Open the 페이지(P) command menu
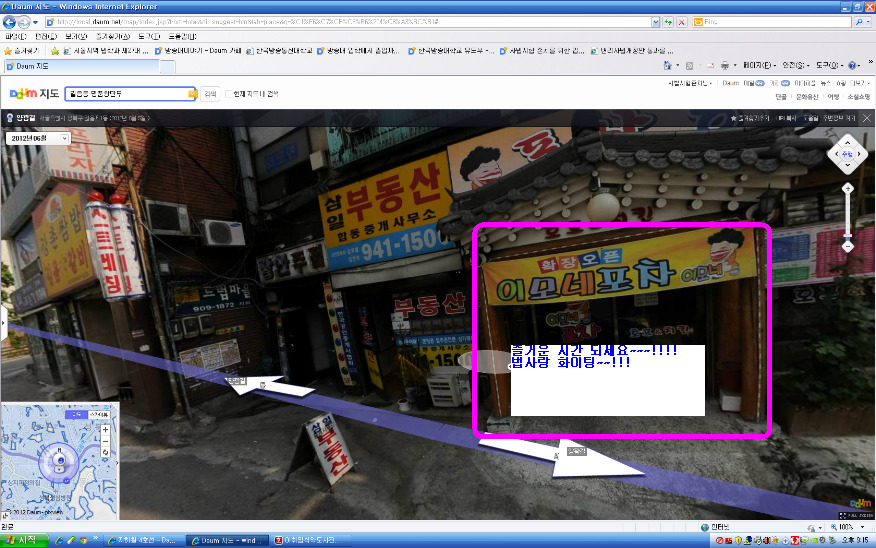This screenshot has height=548, width=876. (759, 66)
